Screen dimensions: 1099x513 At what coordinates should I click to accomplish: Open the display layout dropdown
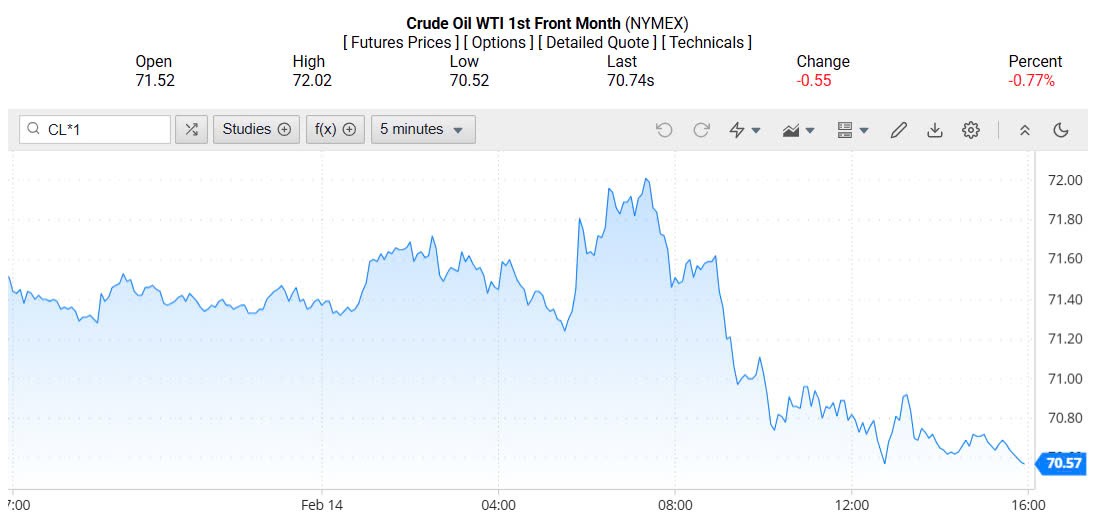point(852,130)
